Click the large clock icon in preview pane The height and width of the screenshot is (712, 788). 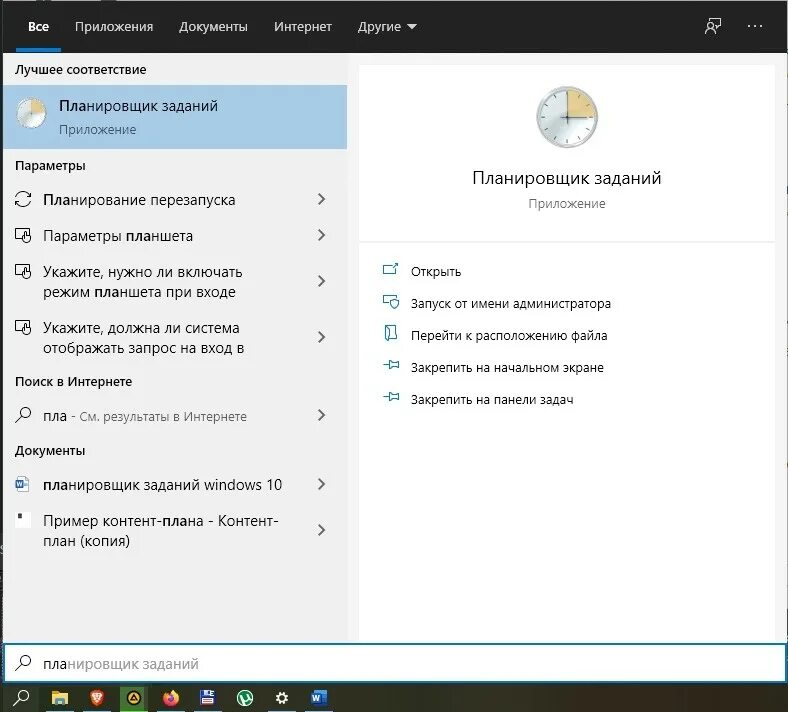tap(567, 117)
